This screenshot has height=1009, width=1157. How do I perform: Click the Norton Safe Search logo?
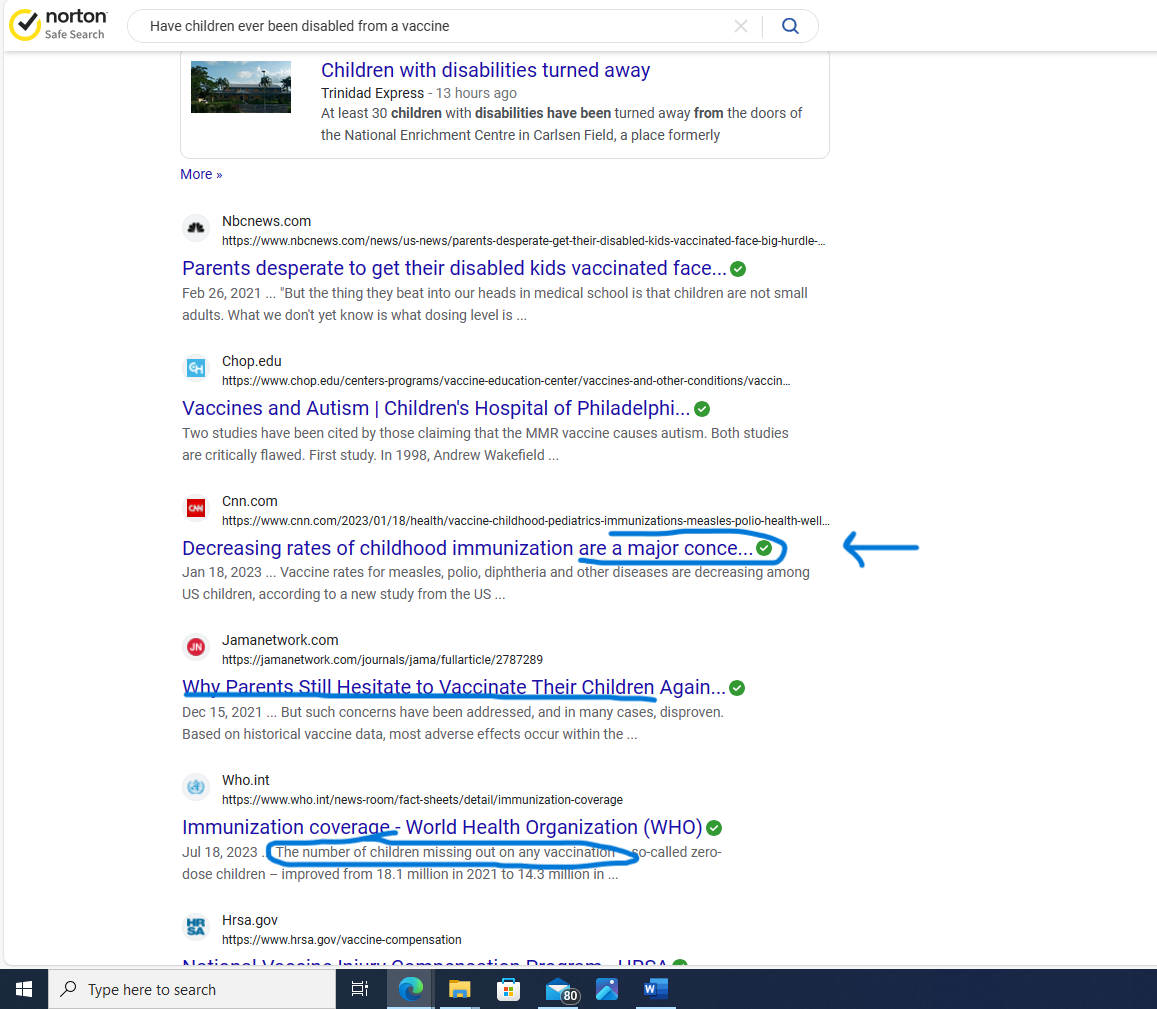[x=58, y=24]
